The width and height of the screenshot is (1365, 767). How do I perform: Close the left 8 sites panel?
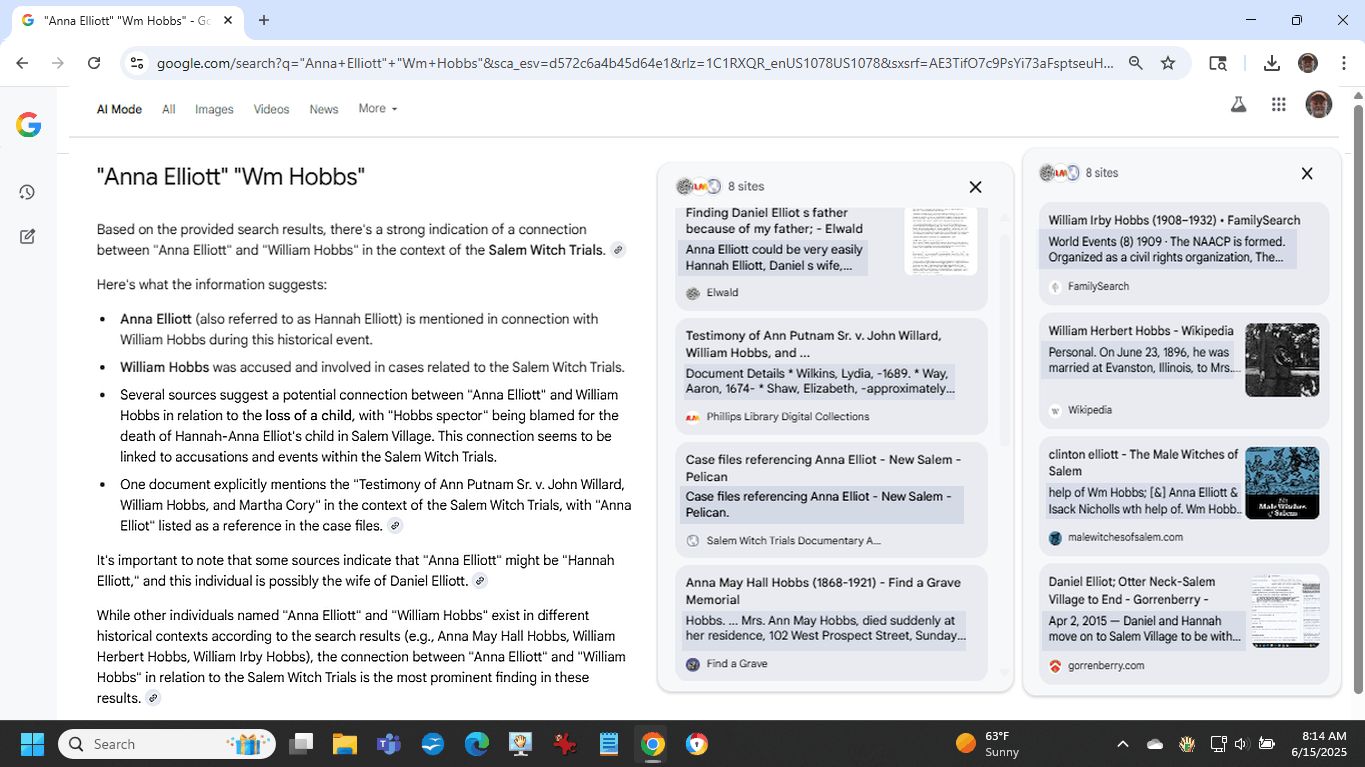(x=975, y=187)
